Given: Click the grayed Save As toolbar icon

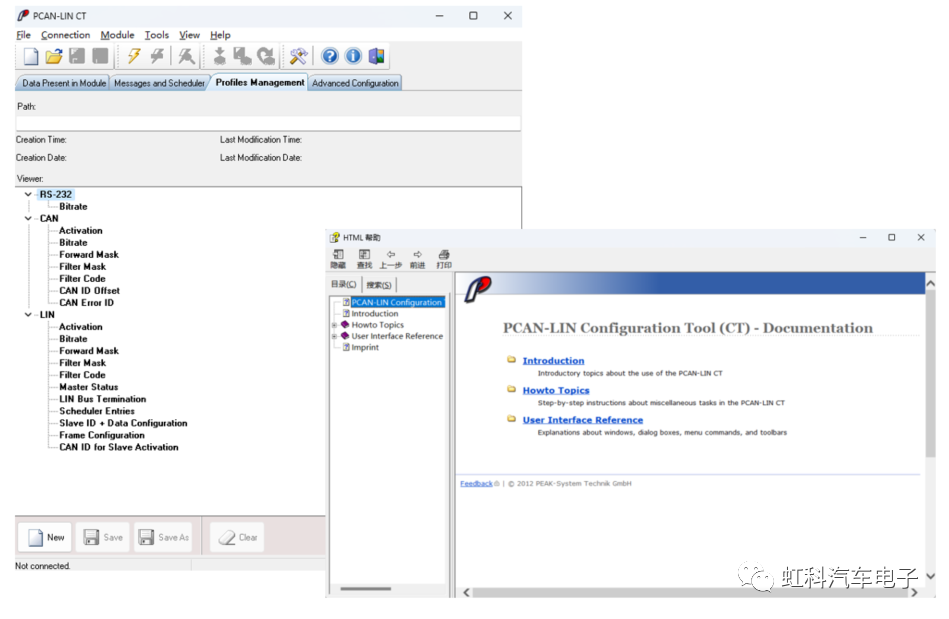Looking at the screenshot, I should point(100,56).
